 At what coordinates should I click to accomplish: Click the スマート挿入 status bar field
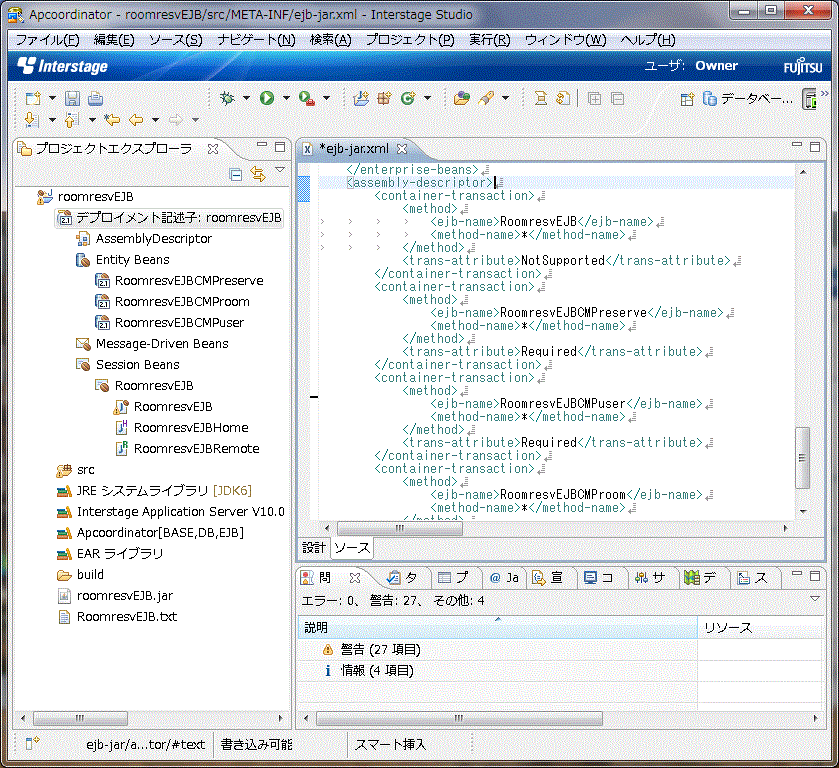pyautogui.click(x=390, y=744)
